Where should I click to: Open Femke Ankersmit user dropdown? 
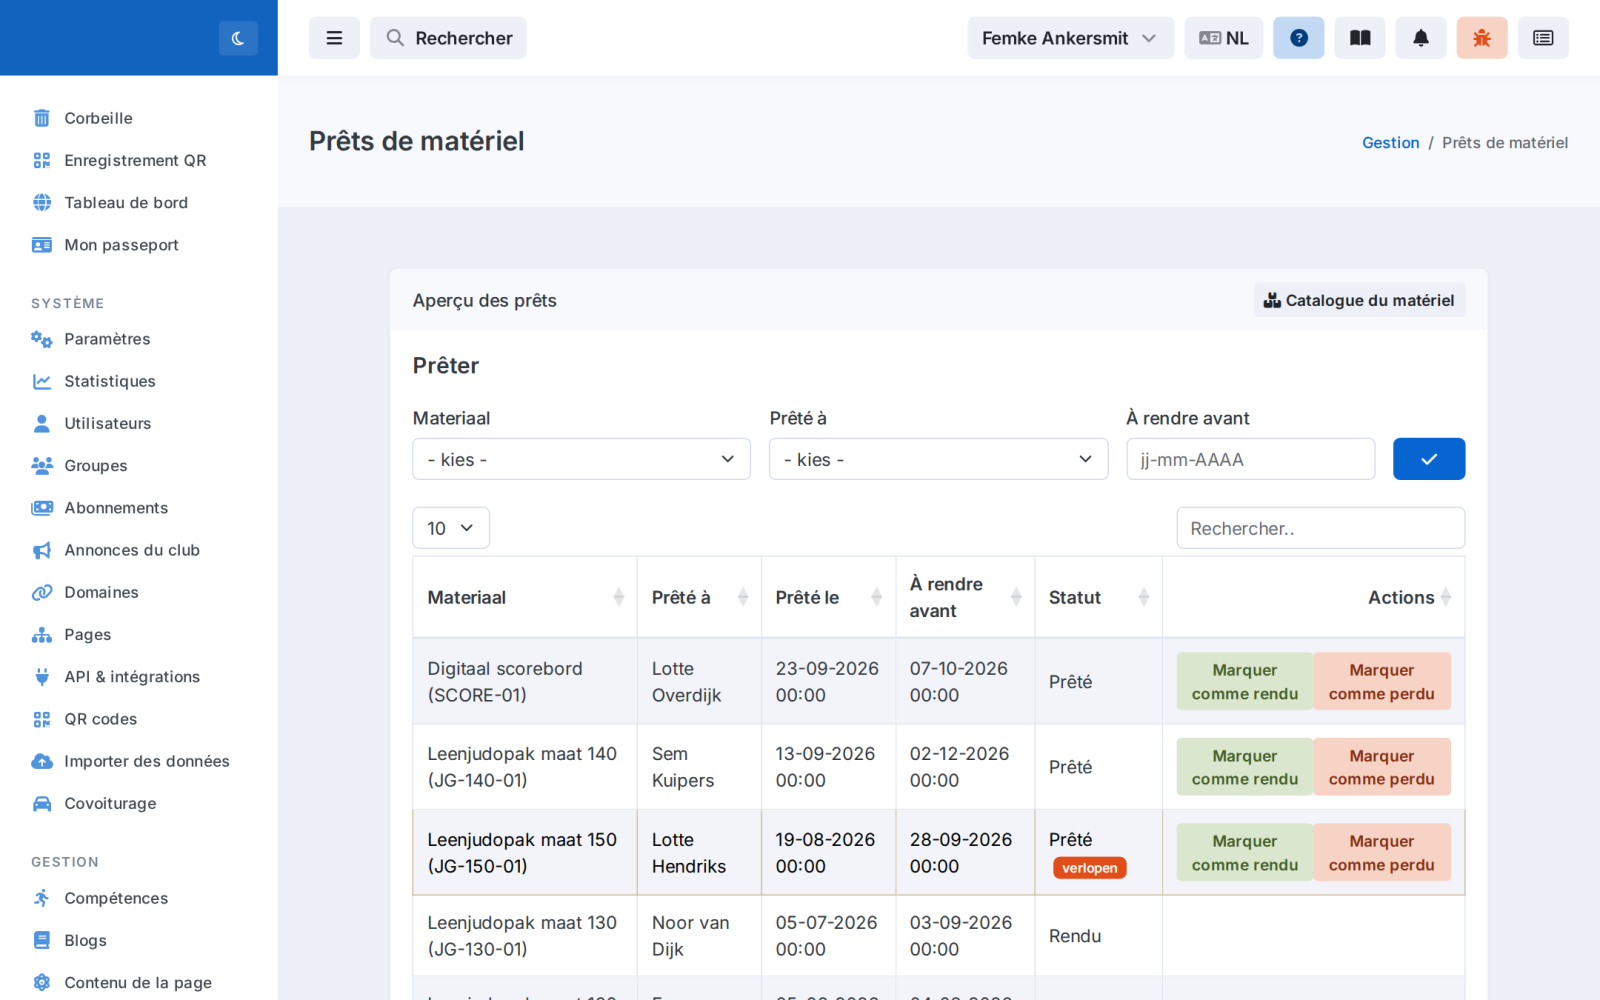[1070, 38]
